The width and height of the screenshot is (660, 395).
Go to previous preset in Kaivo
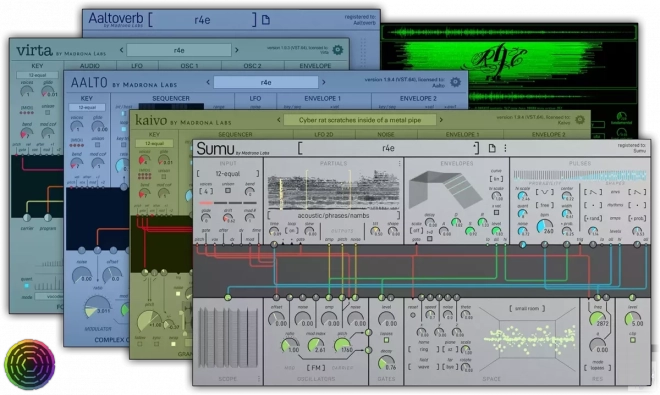(278, 120)
